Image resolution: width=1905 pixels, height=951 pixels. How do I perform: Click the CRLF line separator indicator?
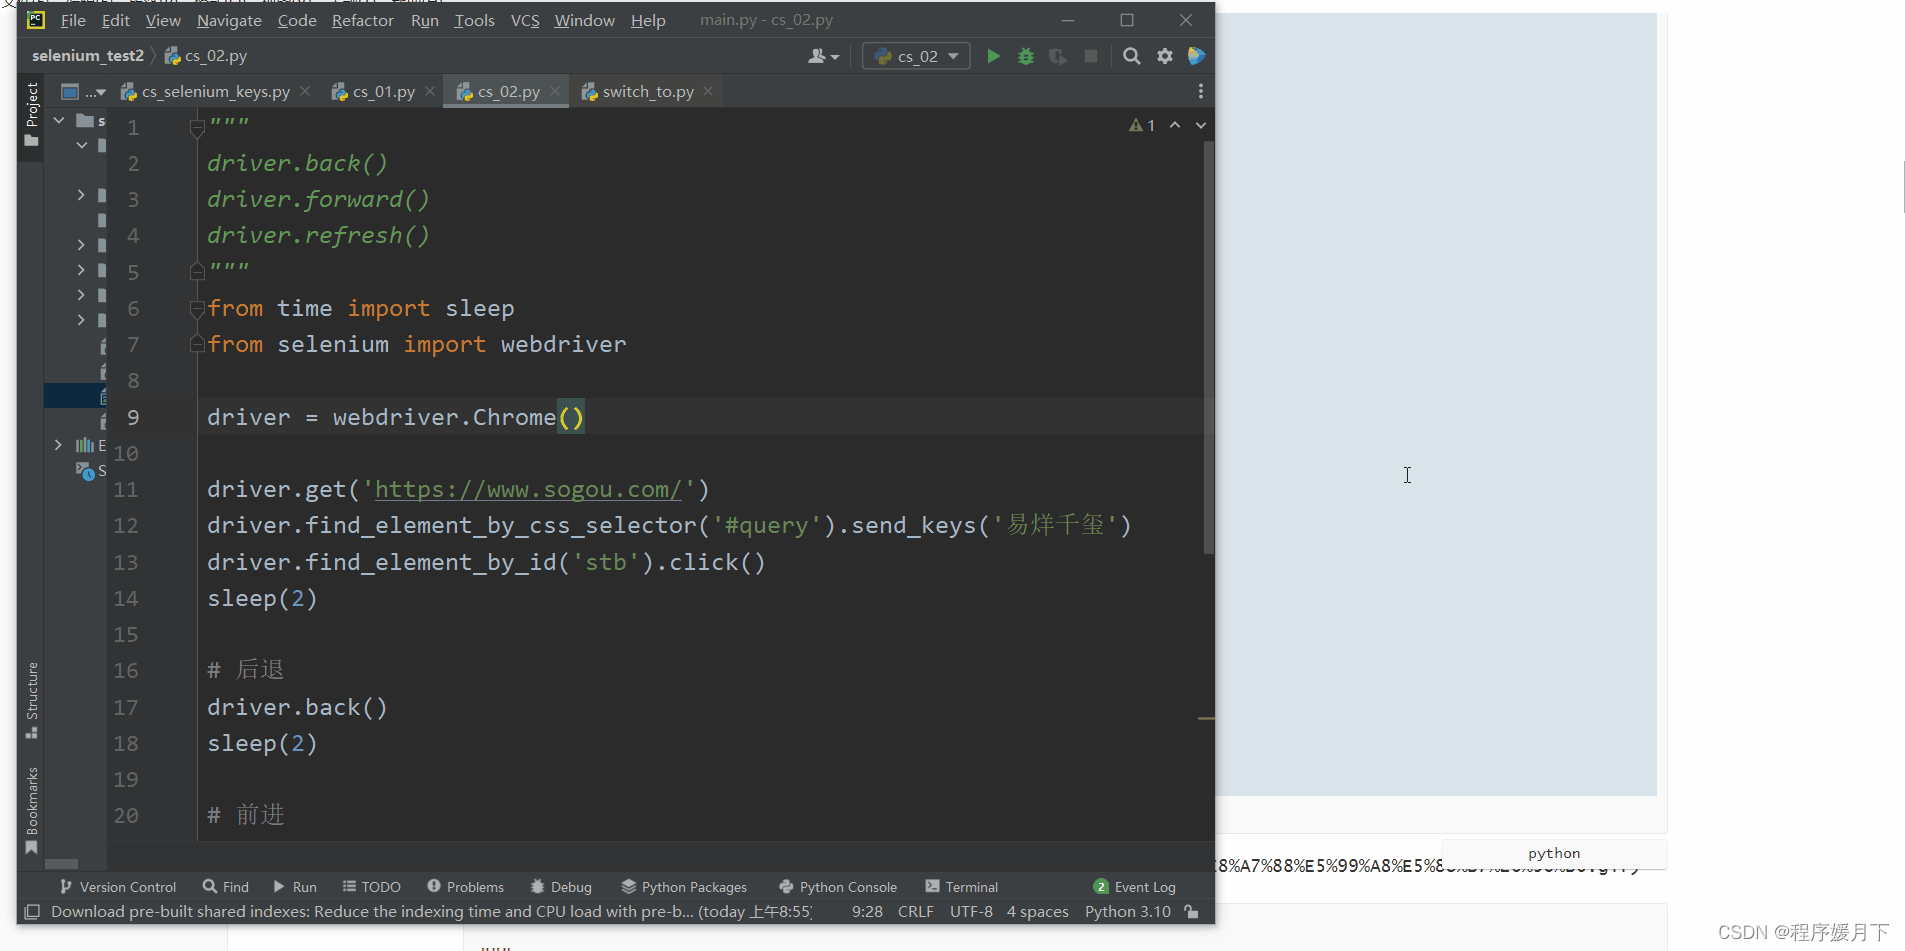click(x=916, y=912)
